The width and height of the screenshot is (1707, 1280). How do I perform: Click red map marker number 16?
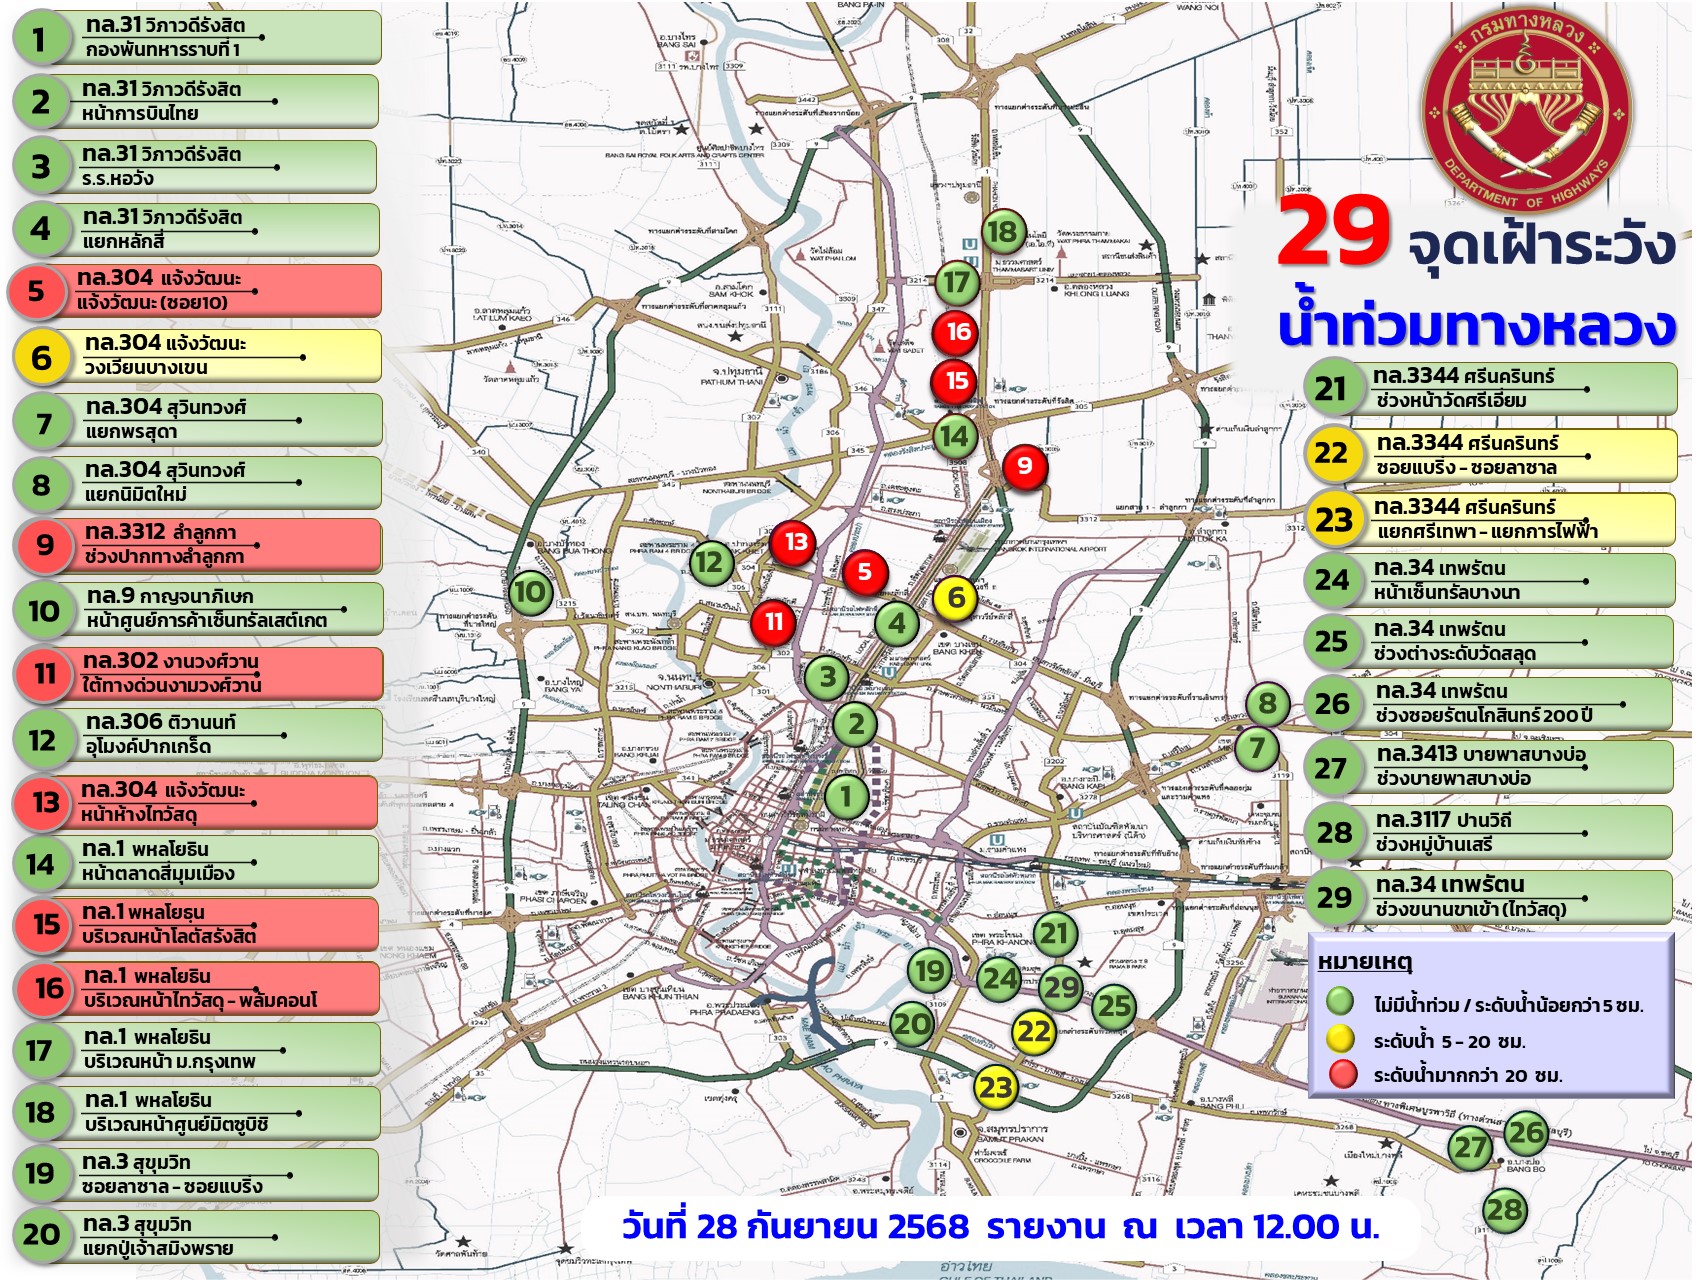(958, 332)
